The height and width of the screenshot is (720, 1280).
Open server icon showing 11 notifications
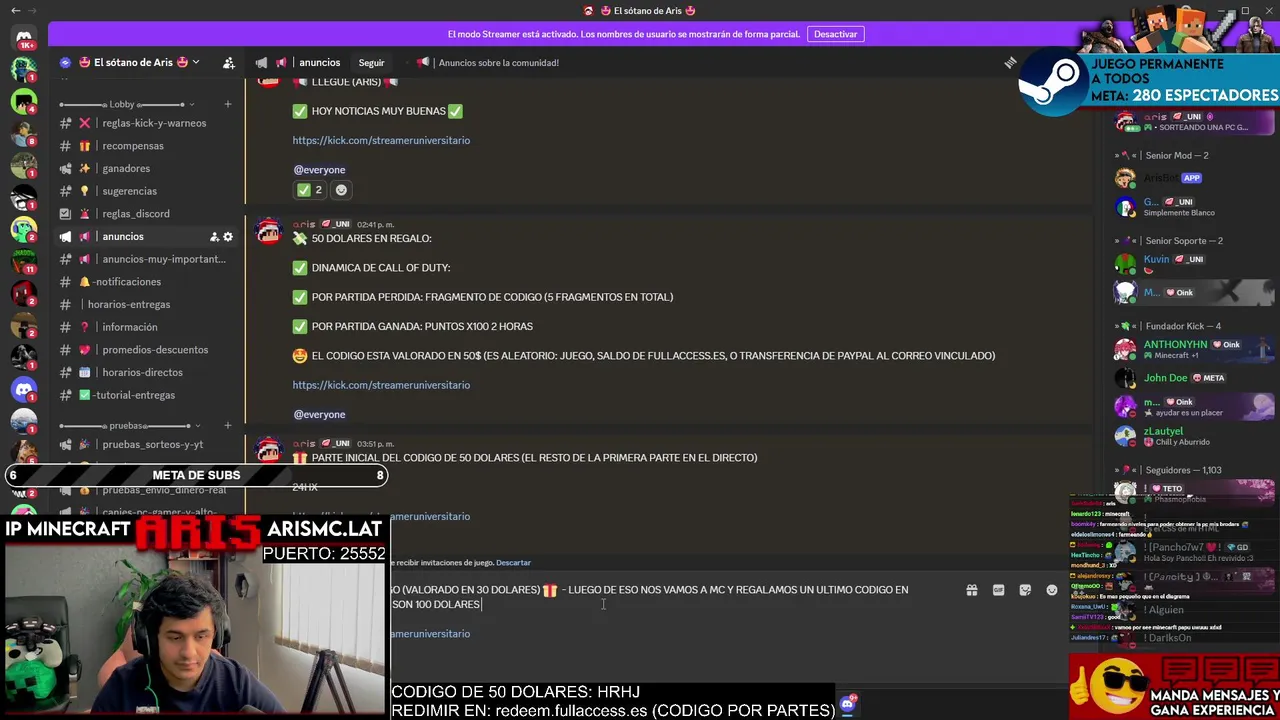[x=24, y=261]
